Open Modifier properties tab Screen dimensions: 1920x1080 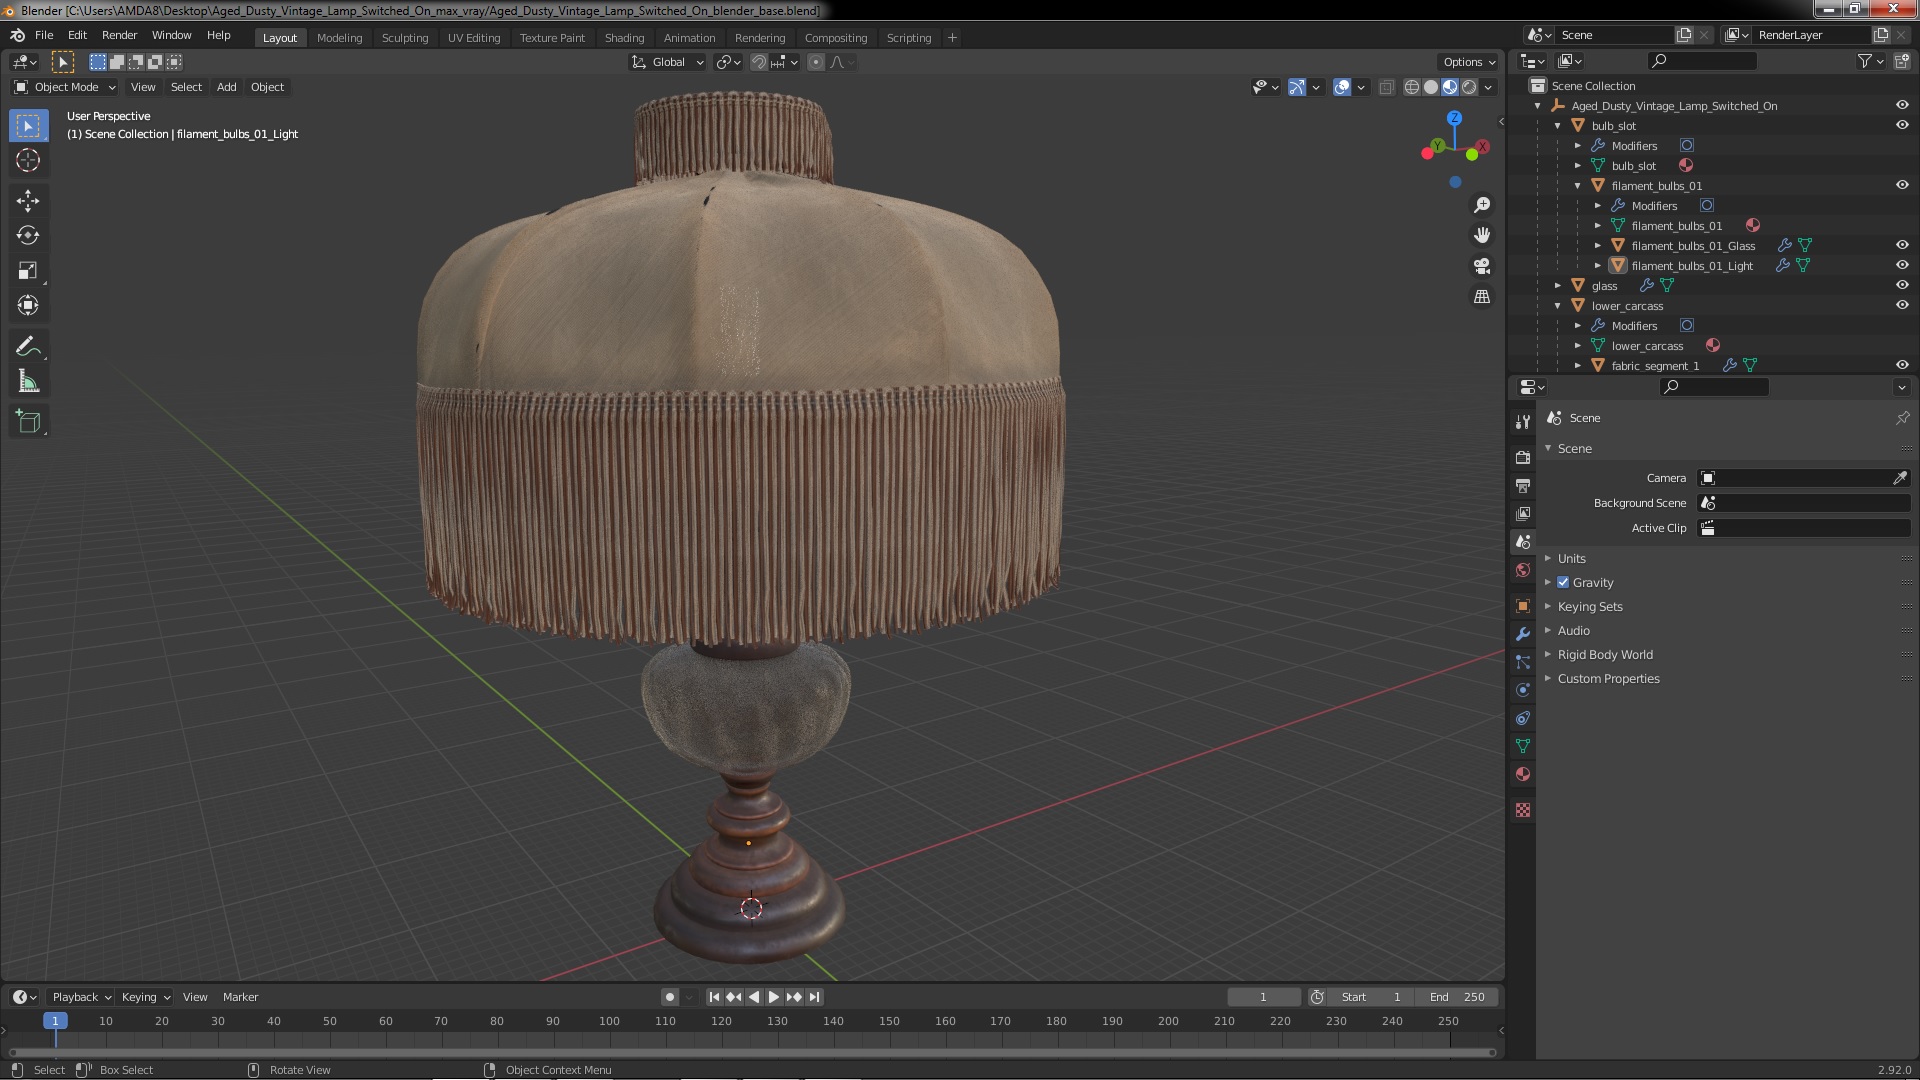pyautogui.click(x=1522, y=634)
